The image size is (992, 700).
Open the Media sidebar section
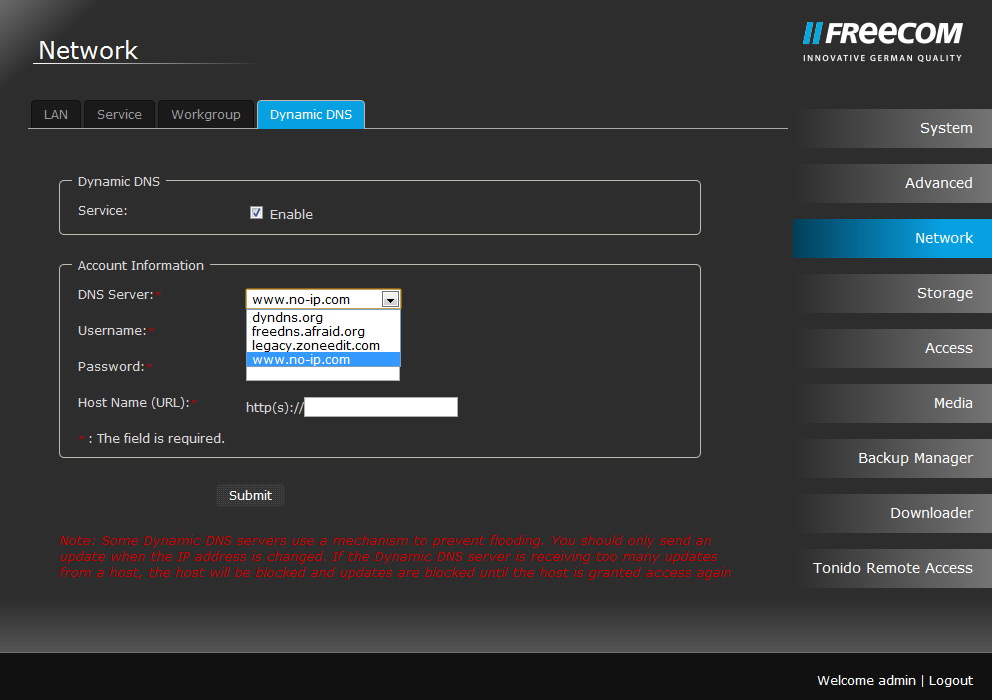click(893, 404)
